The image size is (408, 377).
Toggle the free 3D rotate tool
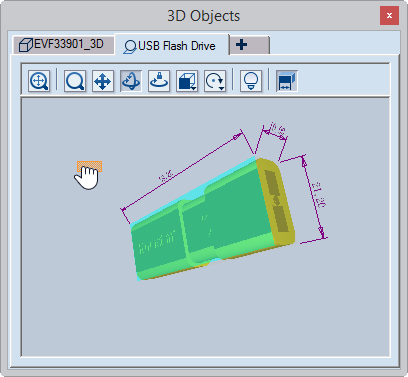click(x=131, y=81)
